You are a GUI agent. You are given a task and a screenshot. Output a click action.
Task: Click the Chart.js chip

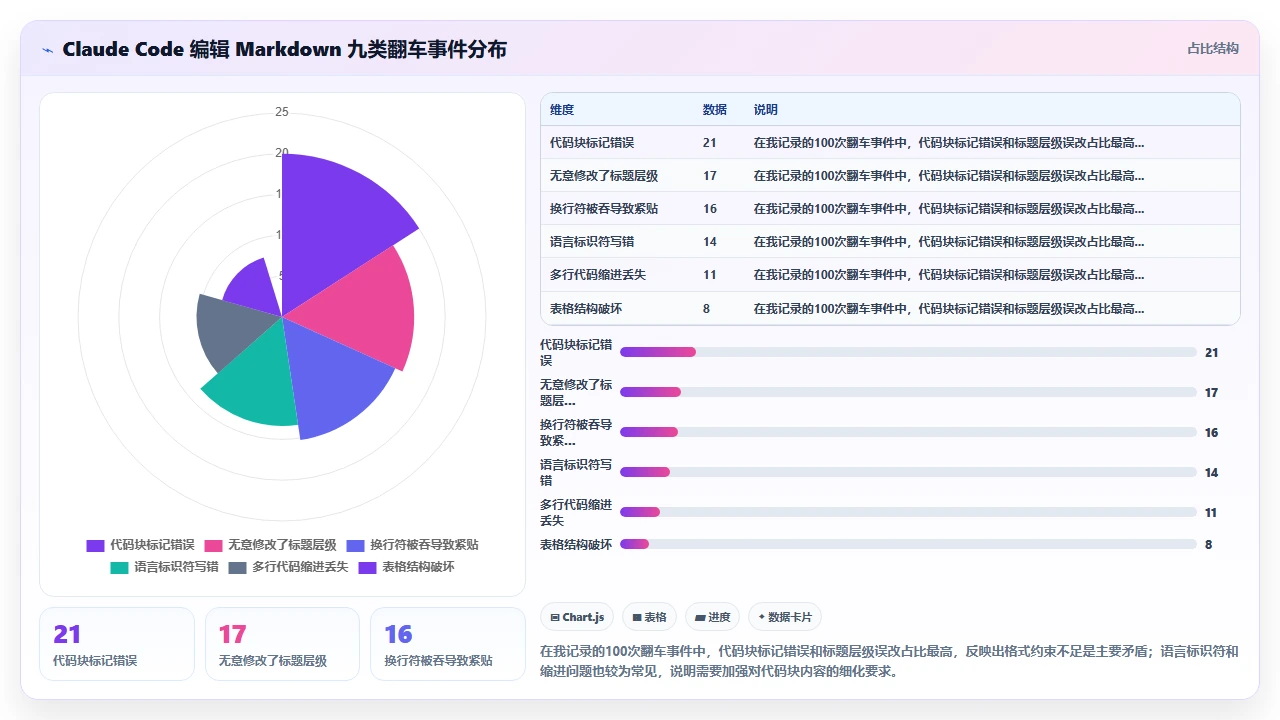(x=577, y=617)
